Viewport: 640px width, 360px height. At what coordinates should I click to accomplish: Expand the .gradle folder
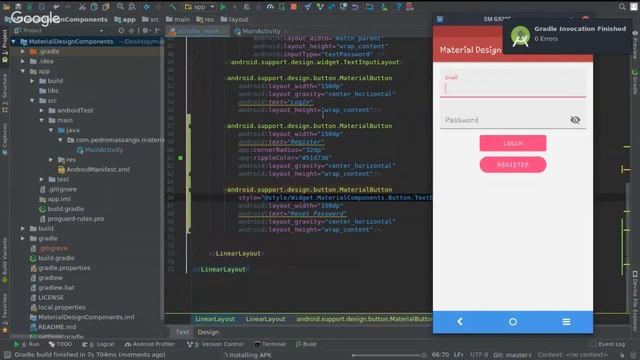point(23,51)
